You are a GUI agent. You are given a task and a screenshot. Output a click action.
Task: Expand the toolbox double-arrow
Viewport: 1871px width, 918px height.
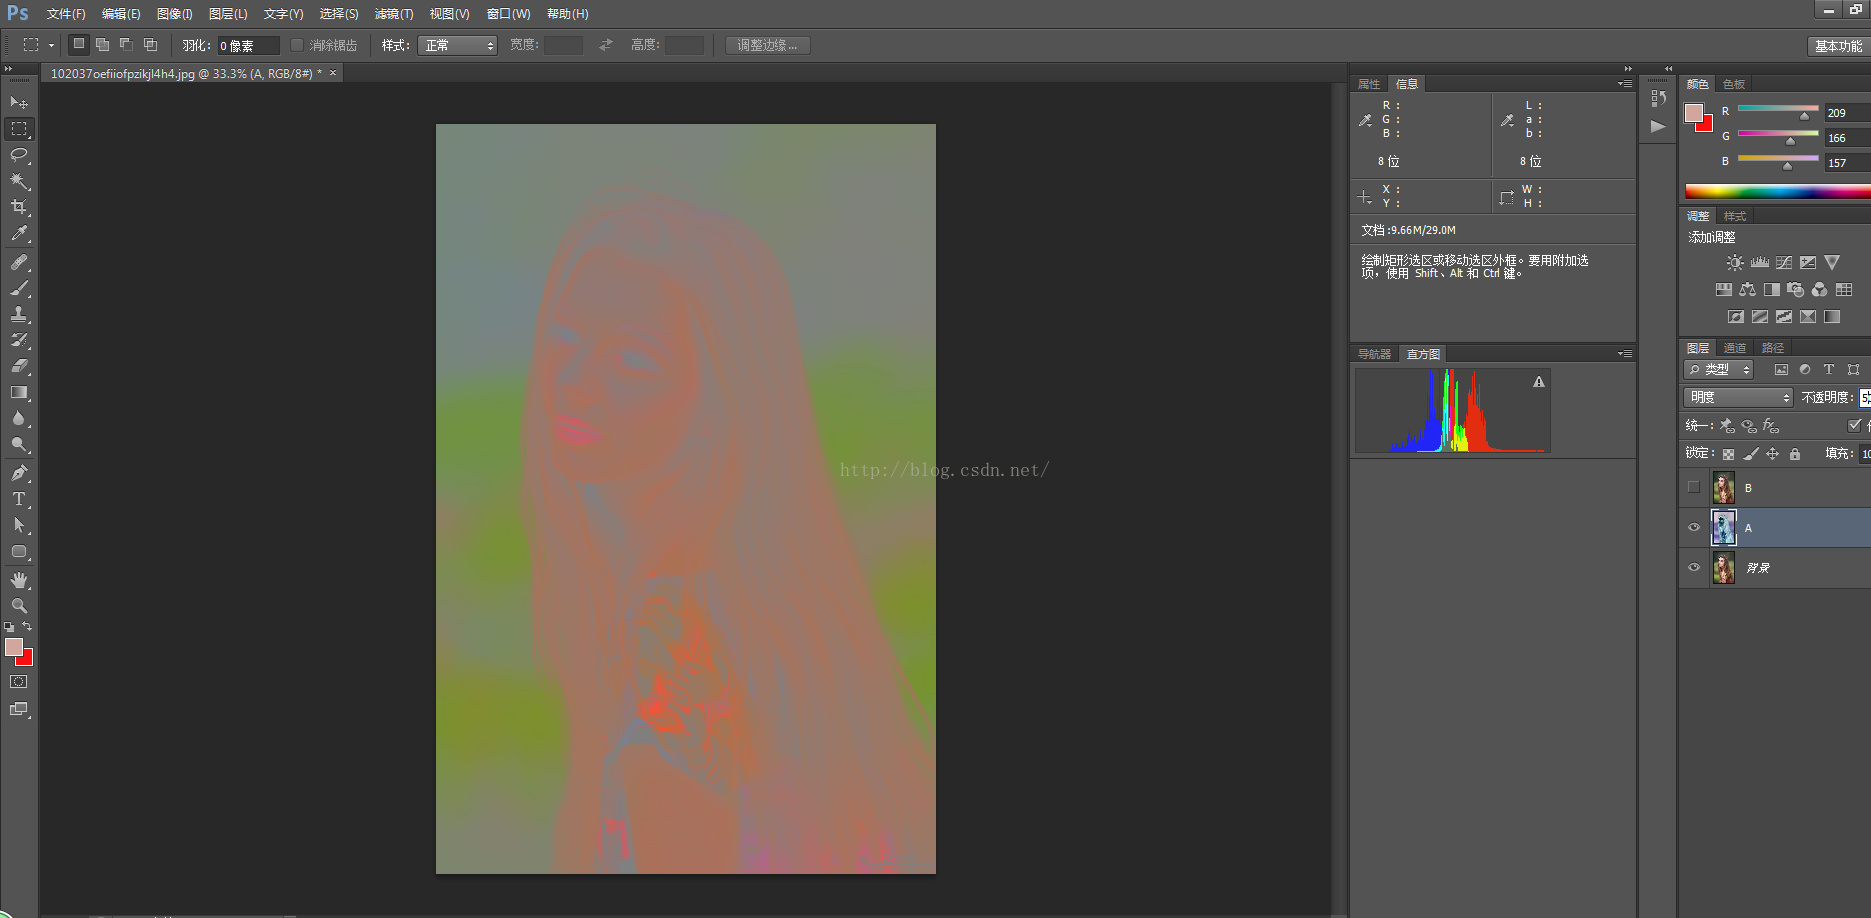tap(9, 68)
